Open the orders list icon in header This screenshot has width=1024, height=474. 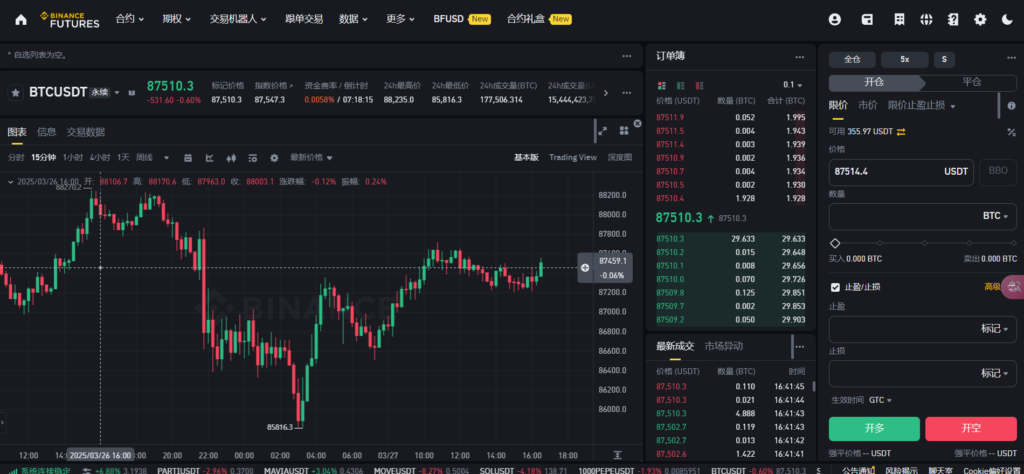point(899,20)
